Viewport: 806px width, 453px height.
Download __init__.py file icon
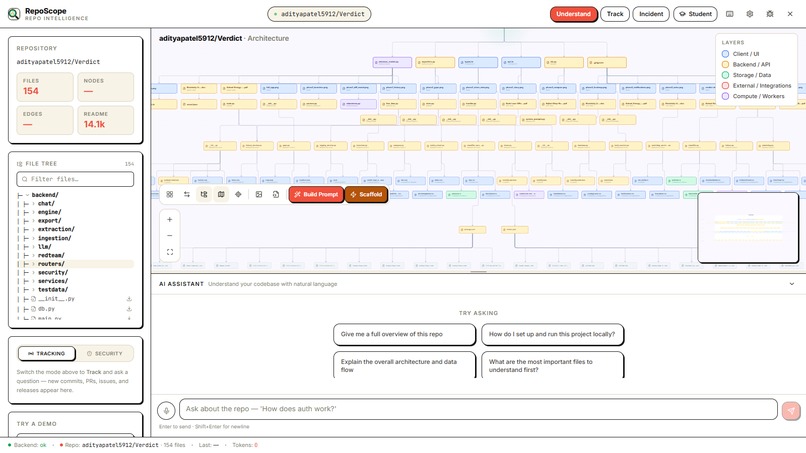coord(129,299)
